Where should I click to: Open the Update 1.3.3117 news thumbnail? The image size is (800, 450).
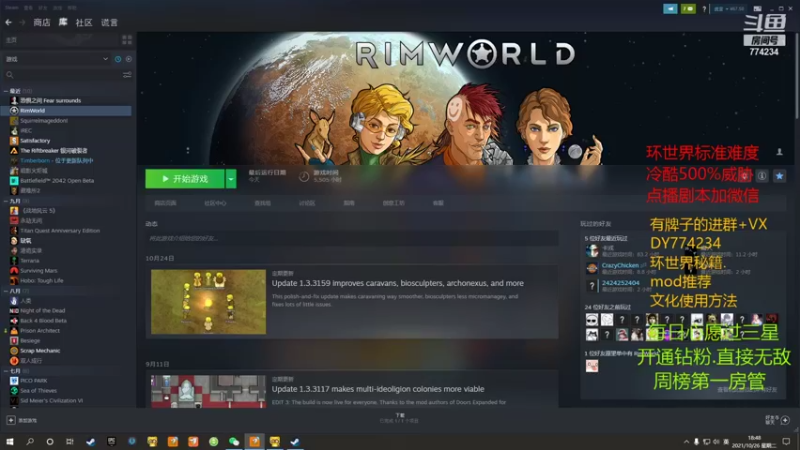click(x=208, y=391)
